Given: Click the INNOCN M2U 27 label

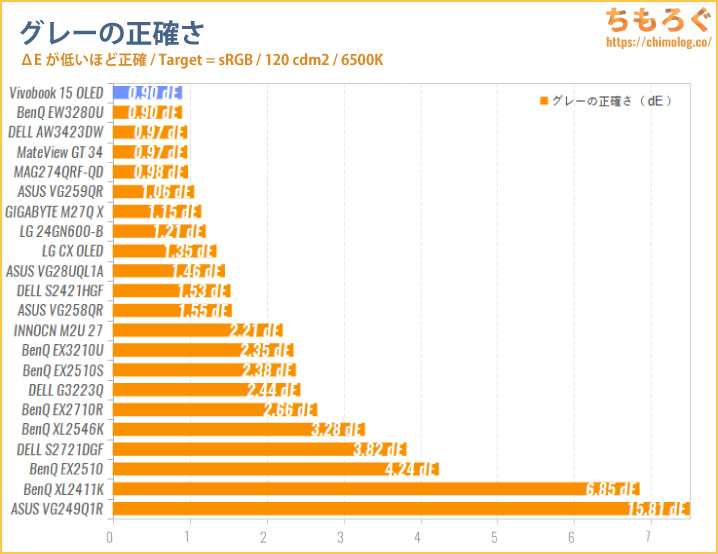Looking at the screenshot, I should tap(58, 330).
